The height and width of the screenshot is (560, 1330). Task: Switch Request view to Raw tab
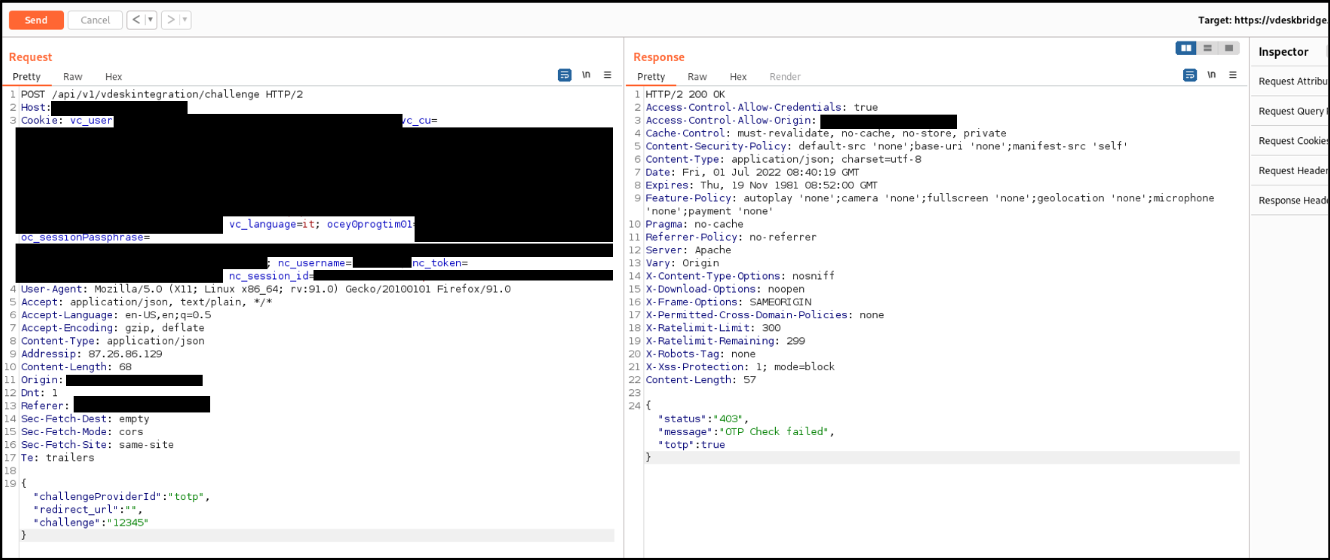(x=73, y=77)
